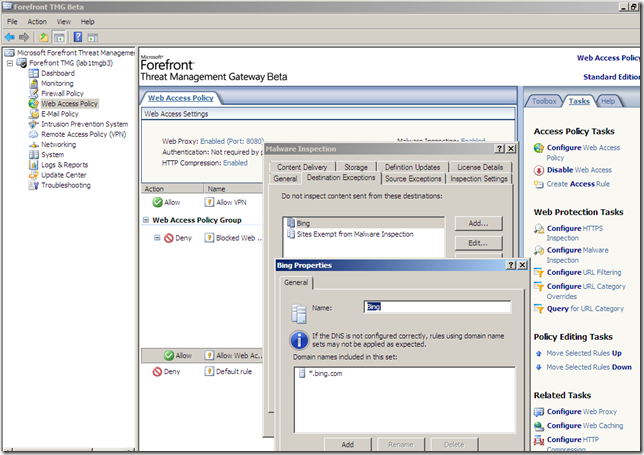
Task: Select the Monitoring node
Action: 57,83
